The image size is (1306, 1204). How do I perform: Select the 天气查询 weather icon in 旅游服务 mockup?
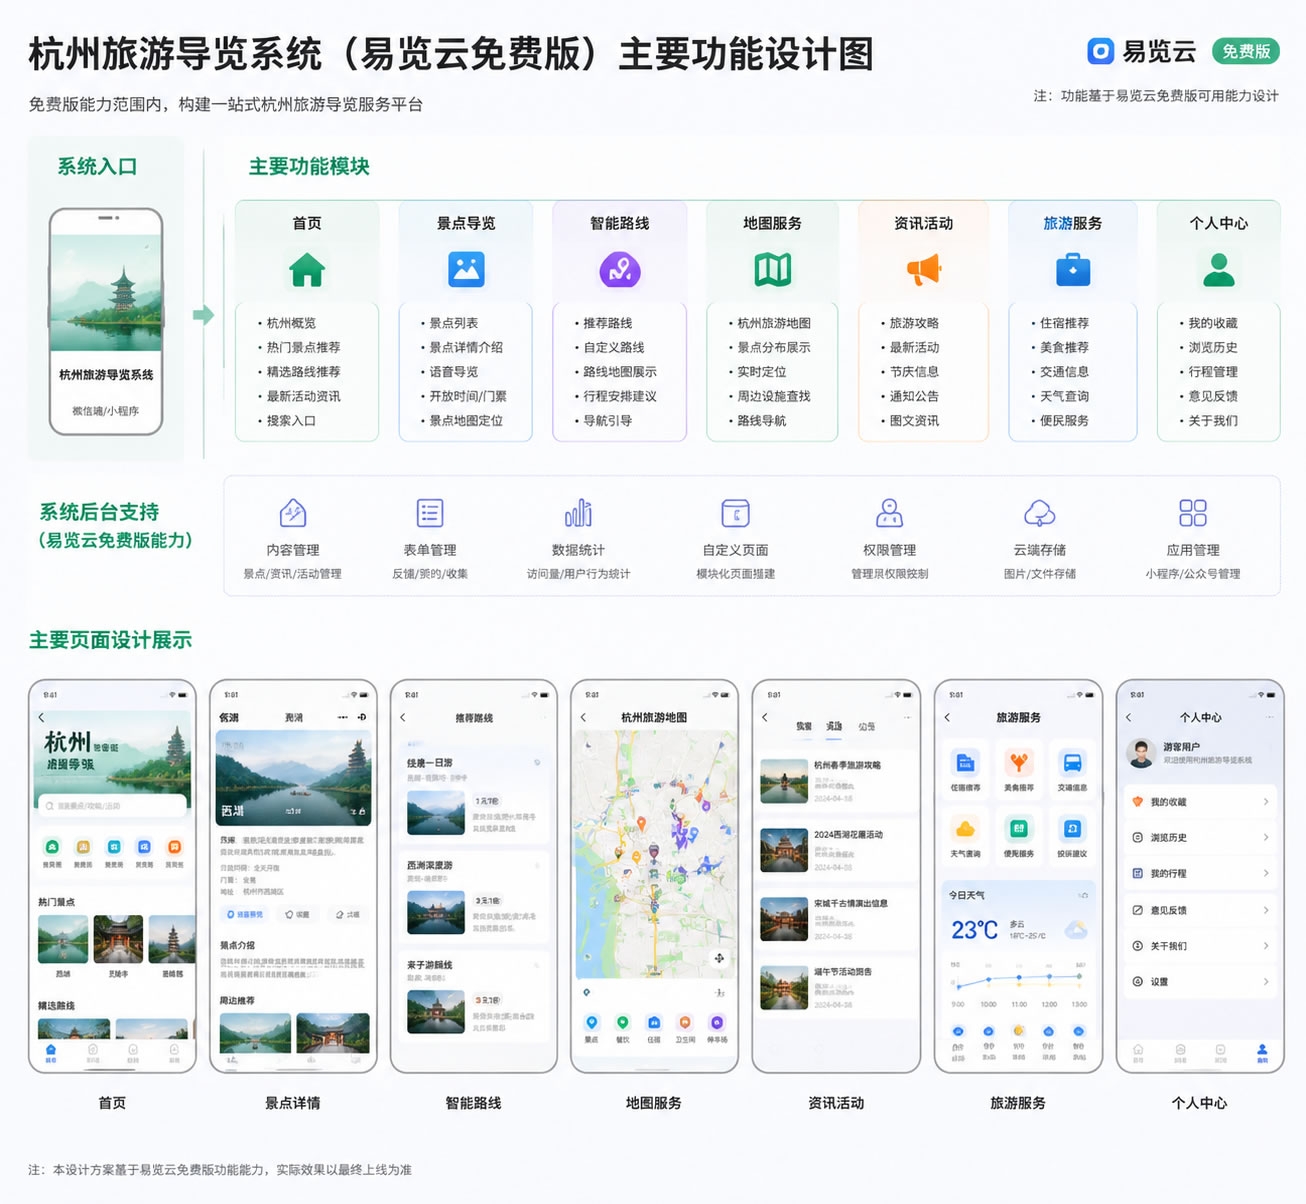point(965,827)
